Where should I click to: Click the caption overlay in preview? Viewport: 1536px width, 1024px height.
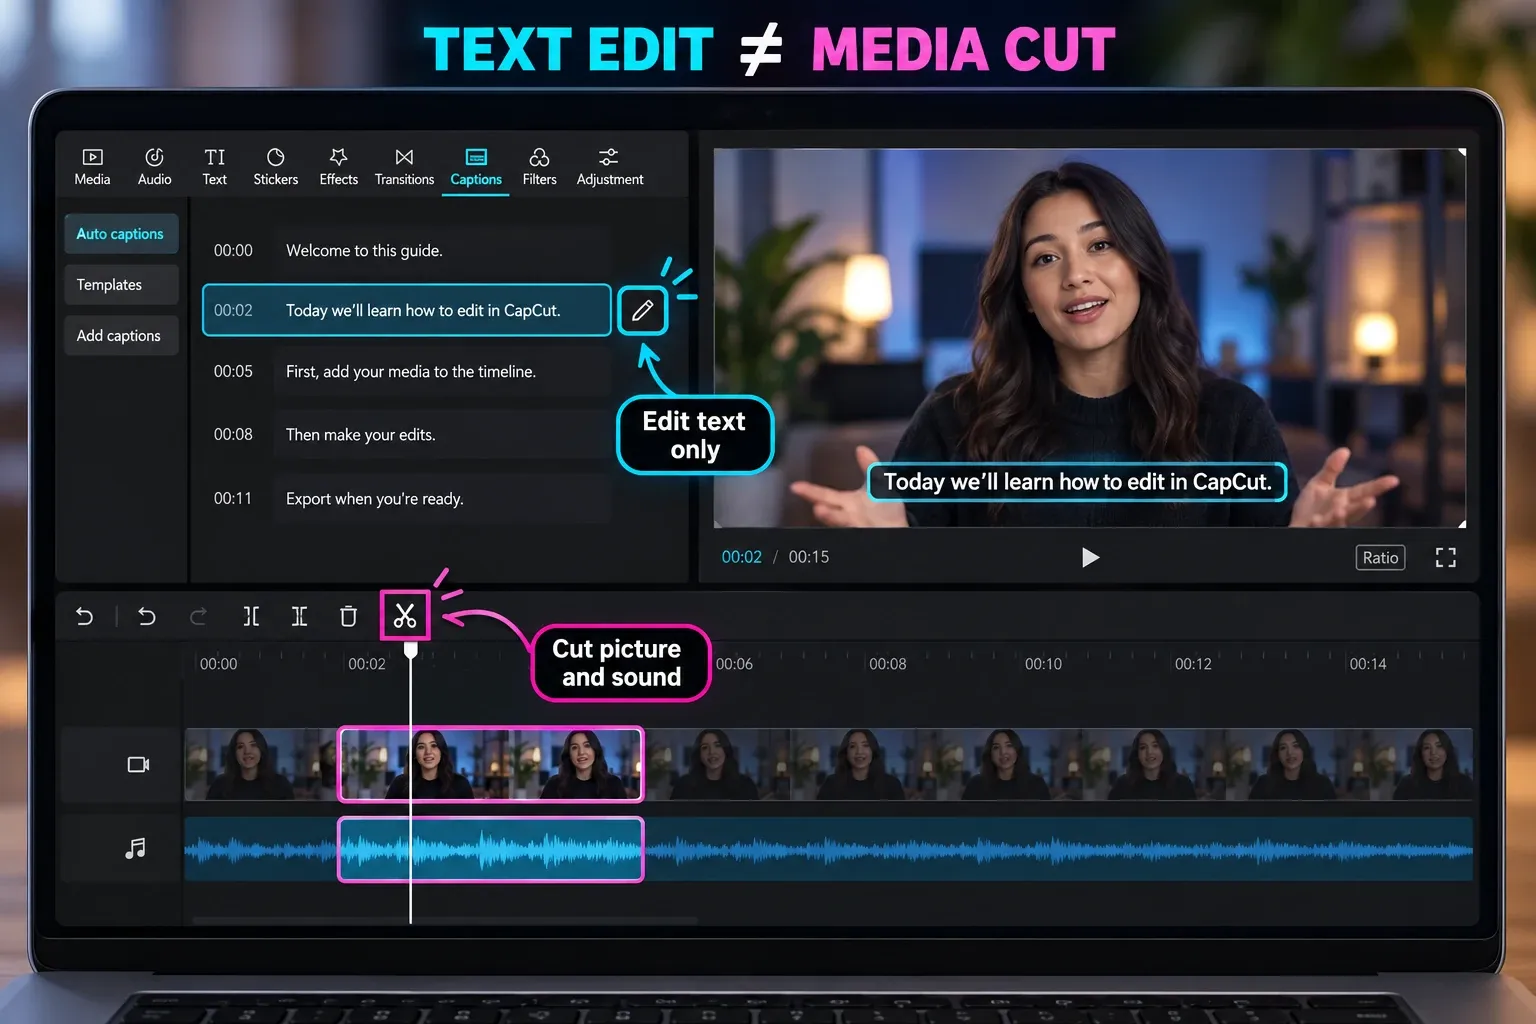1077,482
